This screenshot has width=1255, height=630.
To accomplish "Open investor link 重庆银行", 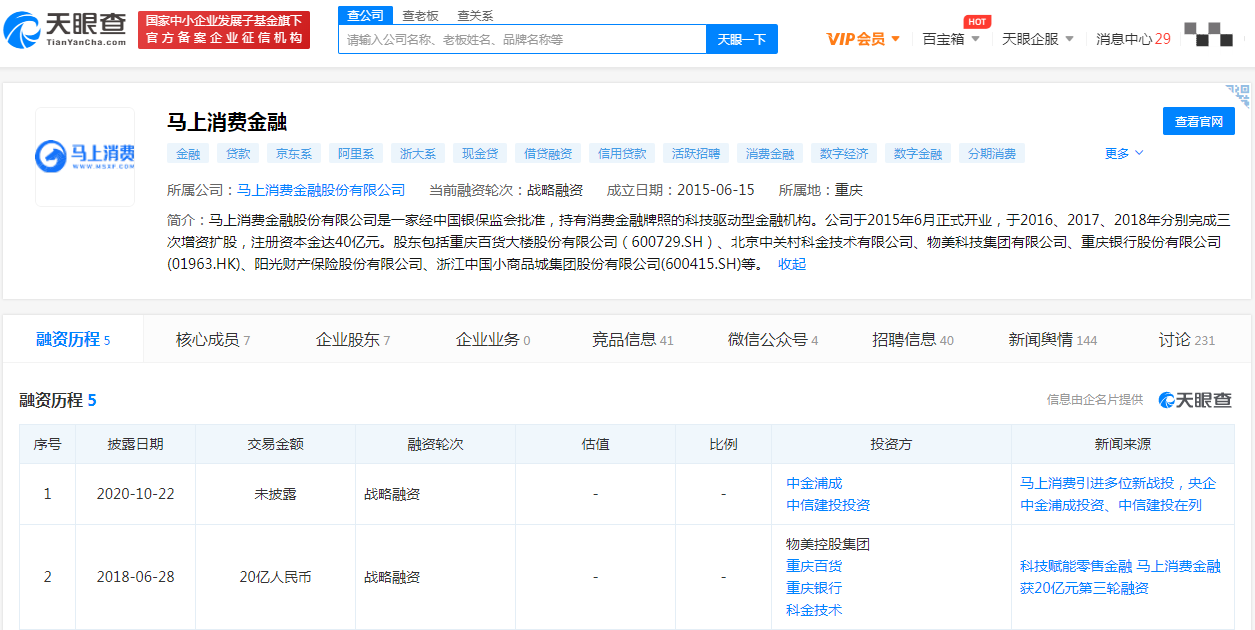I will [x=814, y=588].
